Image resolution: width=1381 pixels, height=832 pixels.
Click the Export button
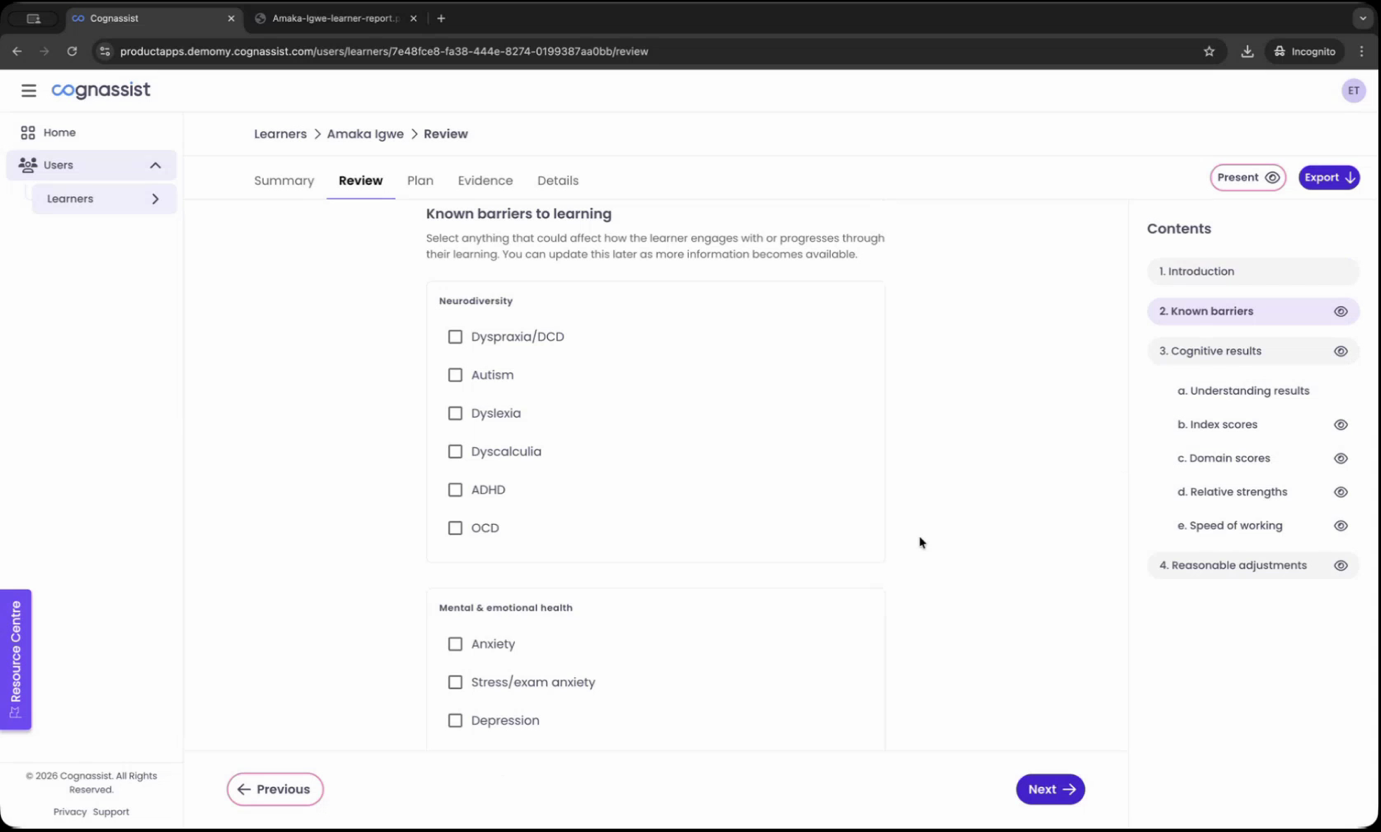point(1329,178)
